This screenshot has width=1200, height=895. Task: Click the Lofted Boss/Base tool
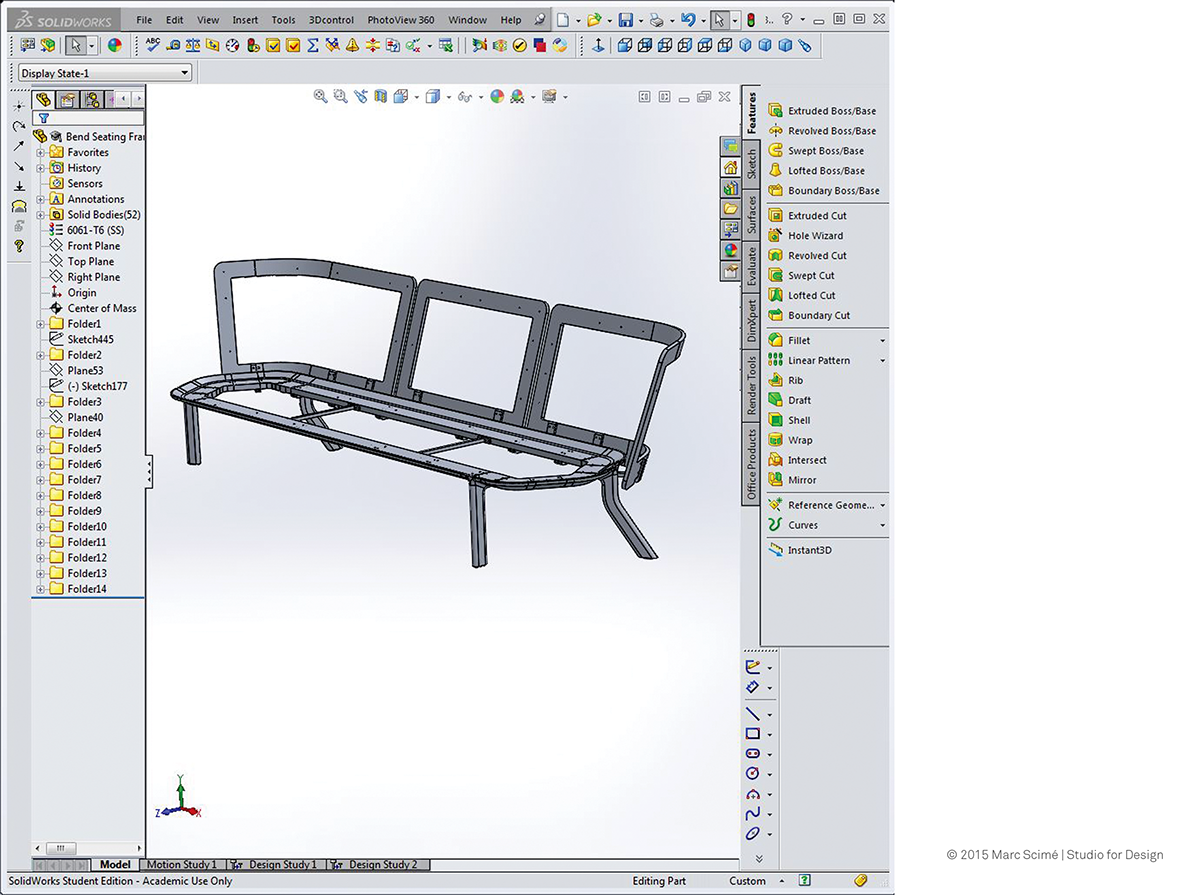point(827,170)
